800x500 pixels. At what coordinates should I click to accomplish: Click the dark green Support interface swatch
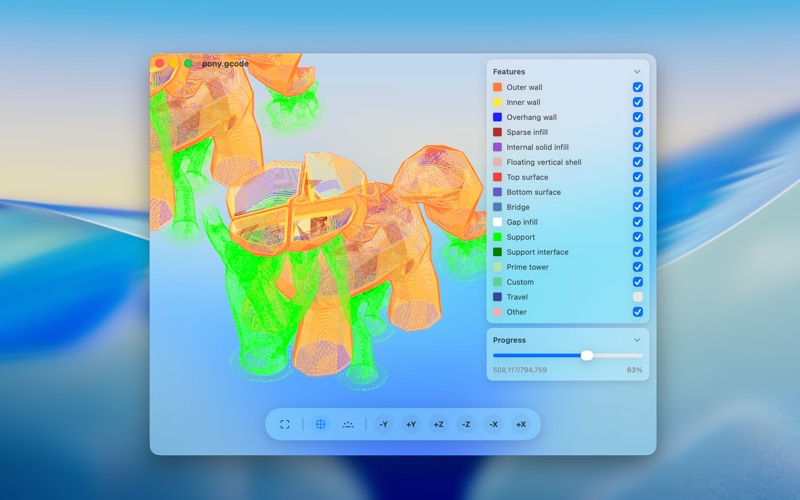pos(497,252)
